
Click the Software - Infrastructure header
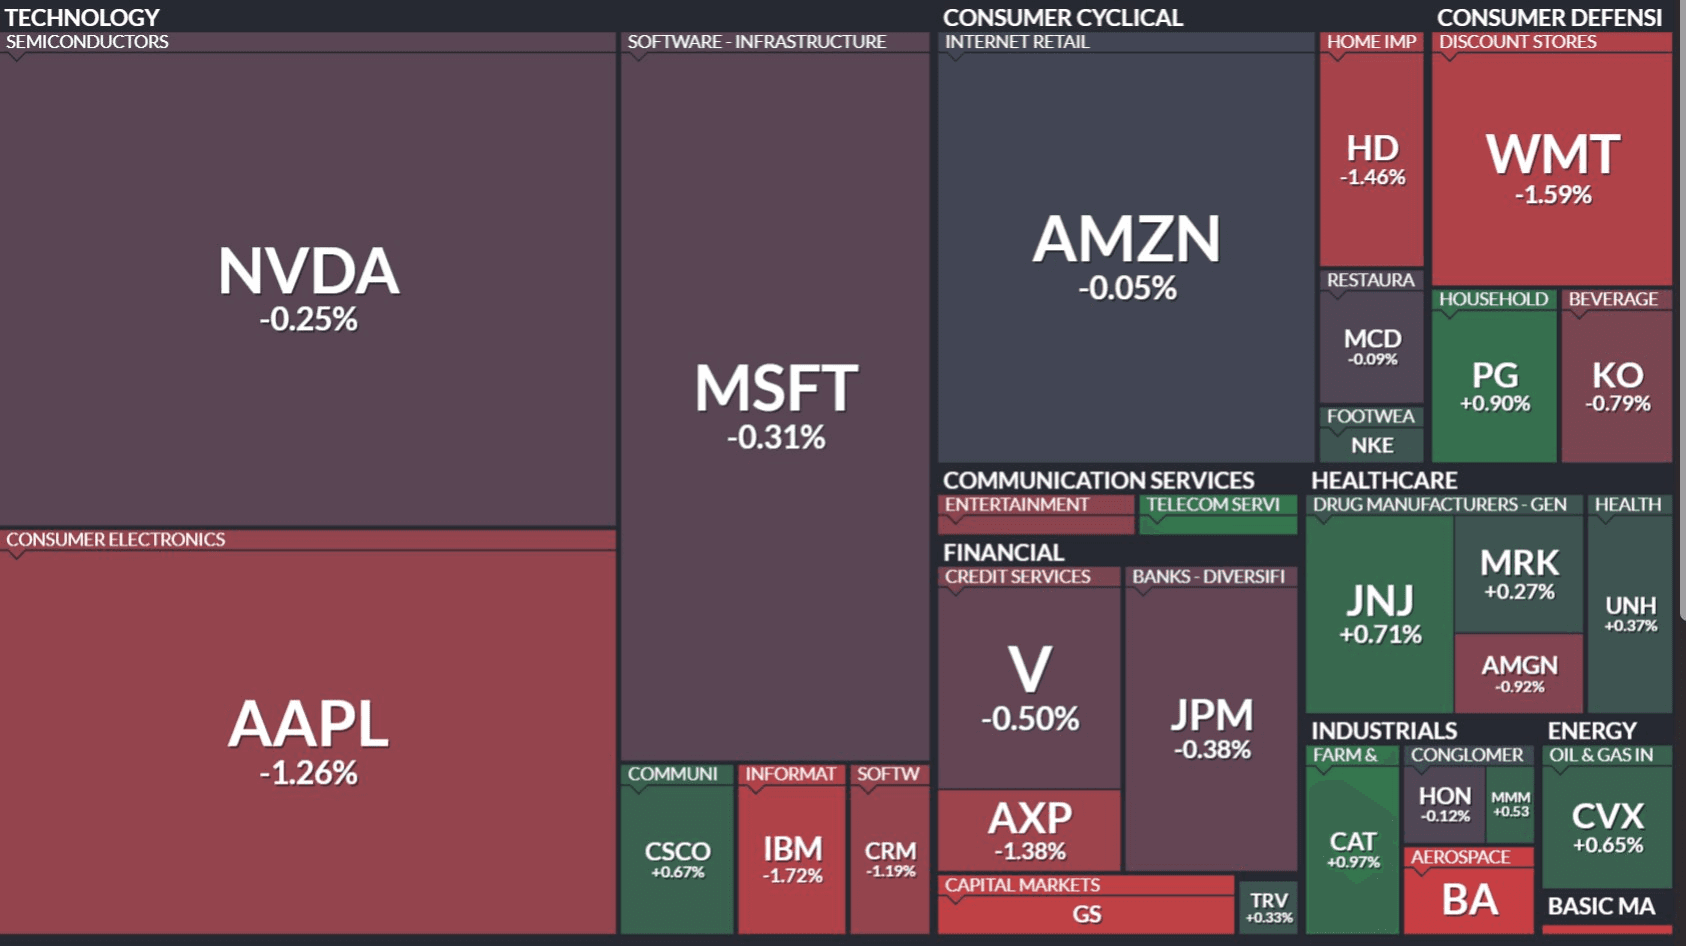tap(757, 42)
